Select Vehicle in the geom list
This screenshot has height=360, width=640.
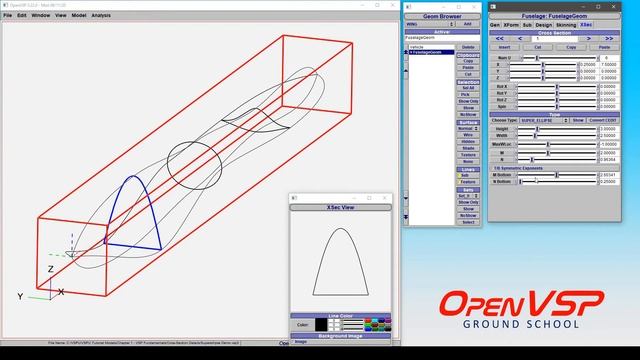[431, 47]
